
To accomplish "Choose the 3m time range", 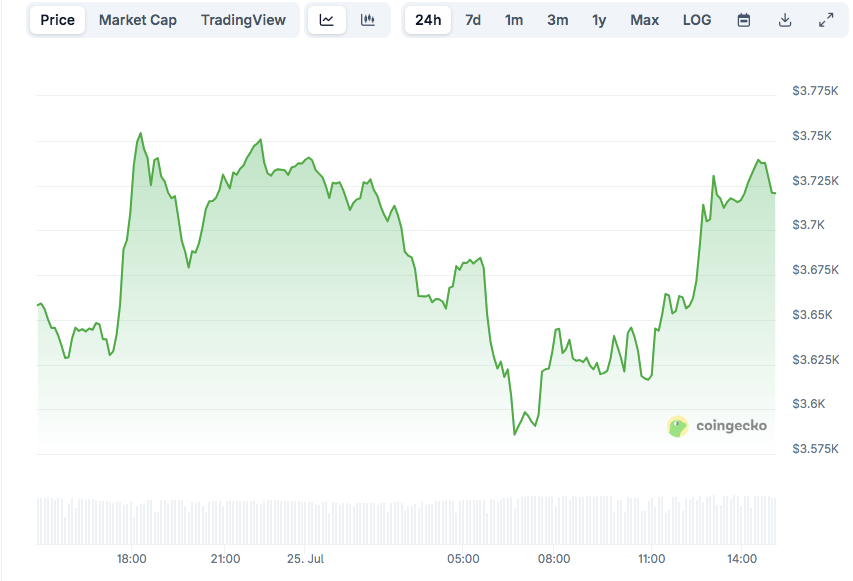I will tap(557, 20).
